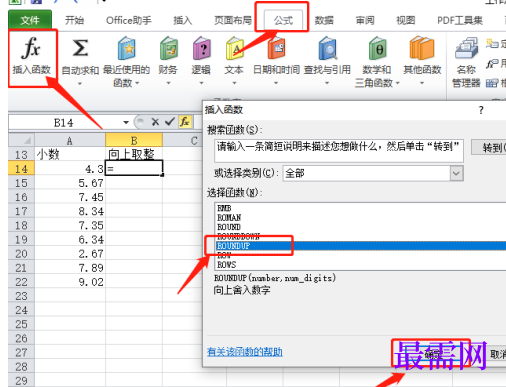Switch to the Home (开始) tab

click(74, 20)
